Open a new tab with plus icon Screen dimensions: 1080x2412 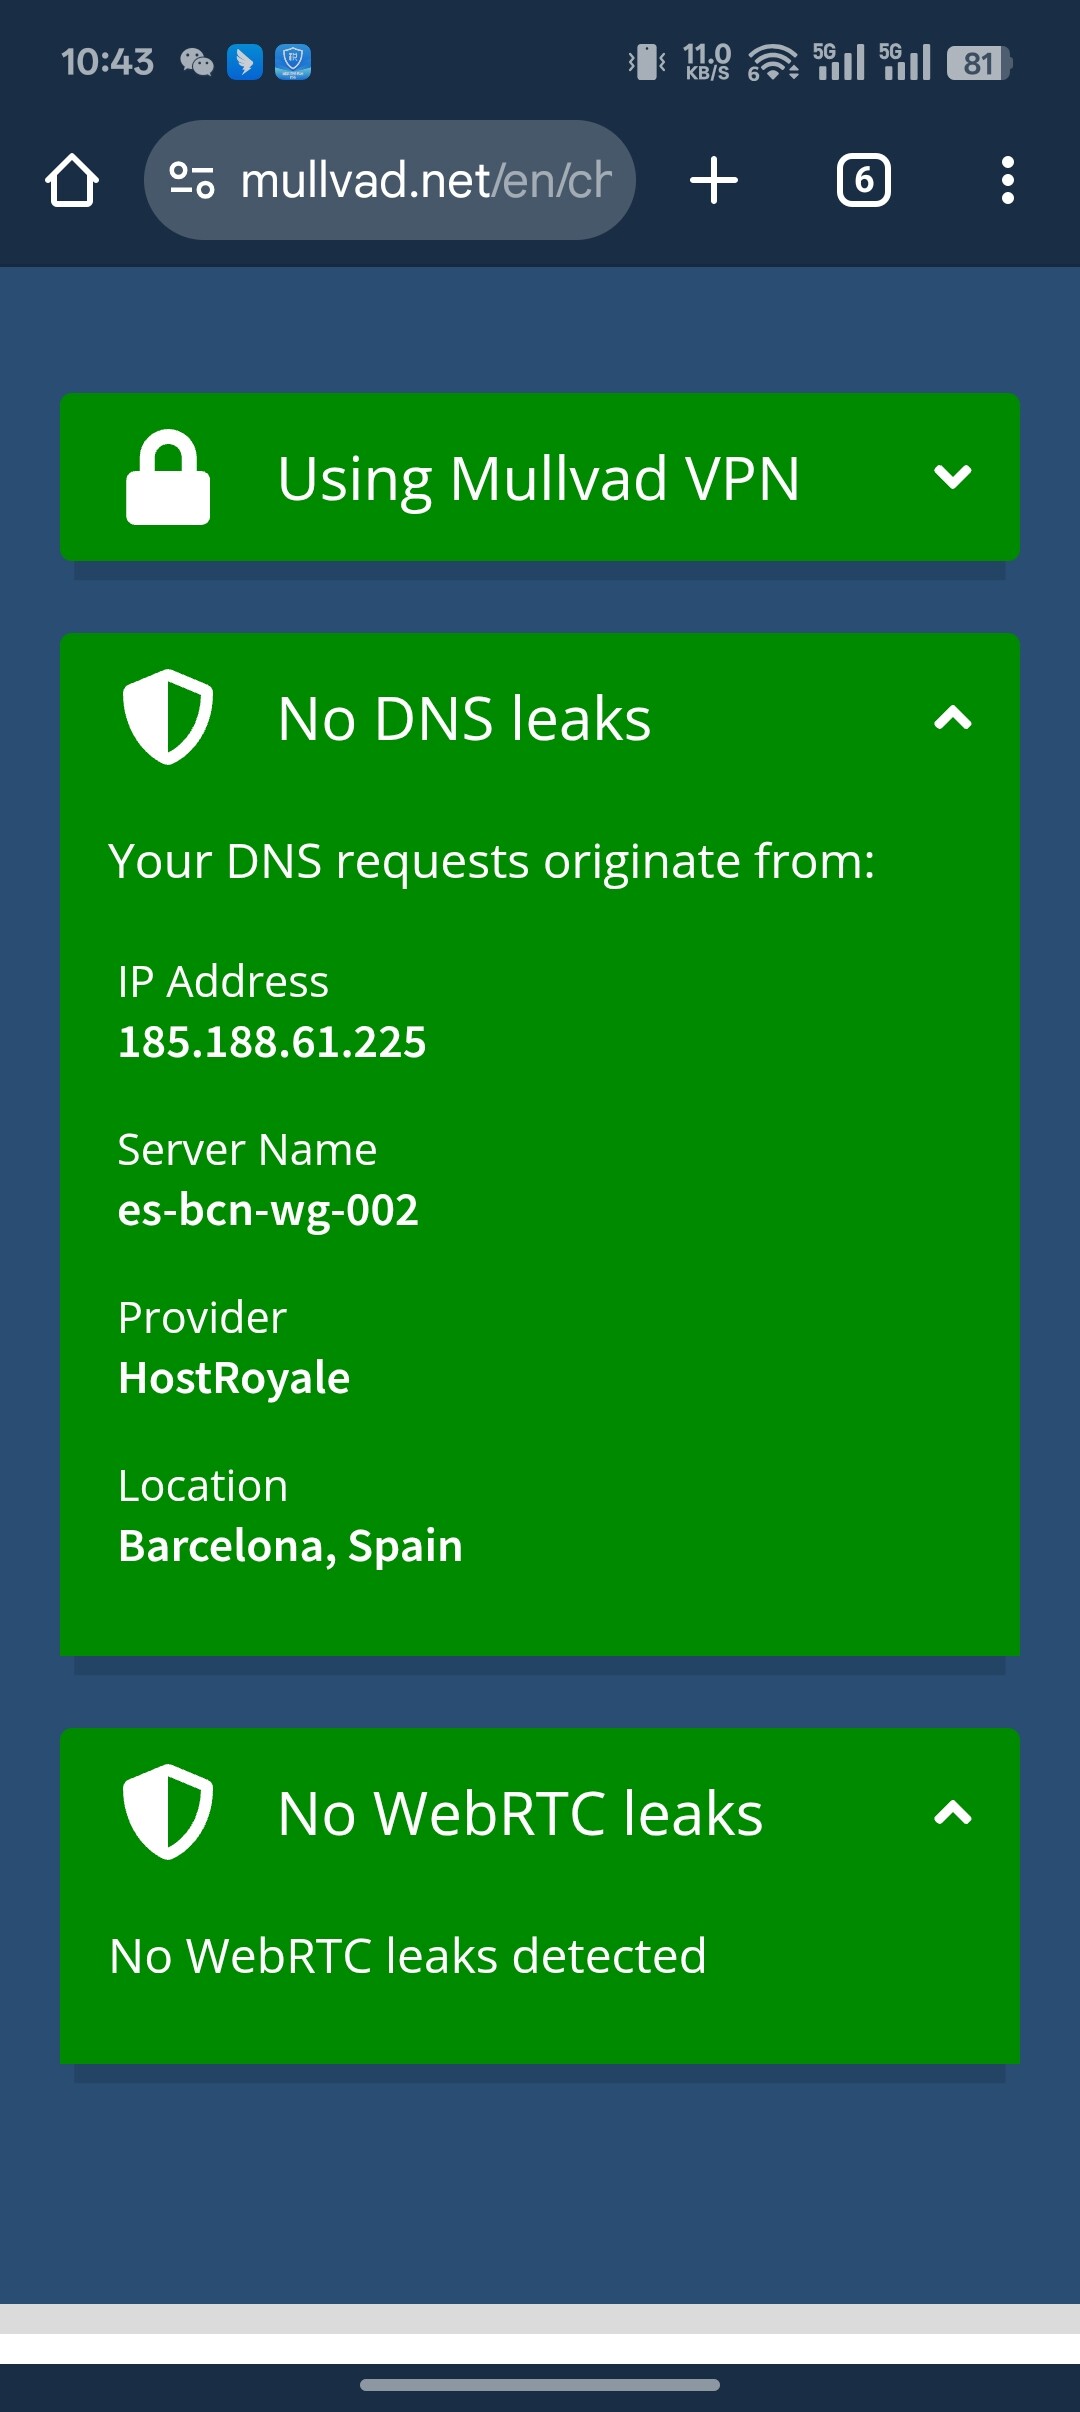point(714,181)
